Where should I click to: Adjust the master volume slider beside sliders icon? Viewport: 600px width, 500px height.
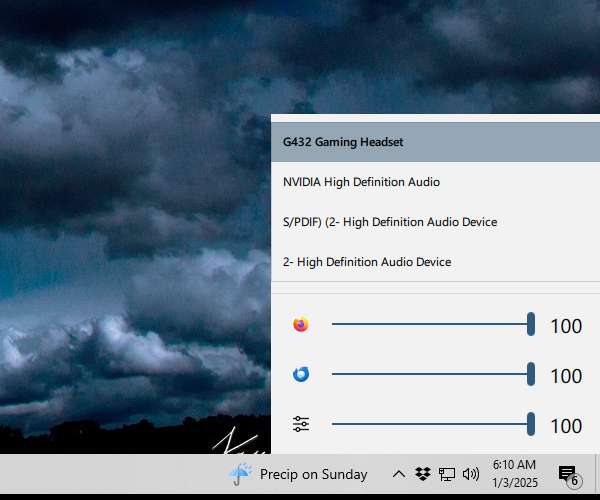click(x=433, y=424)
